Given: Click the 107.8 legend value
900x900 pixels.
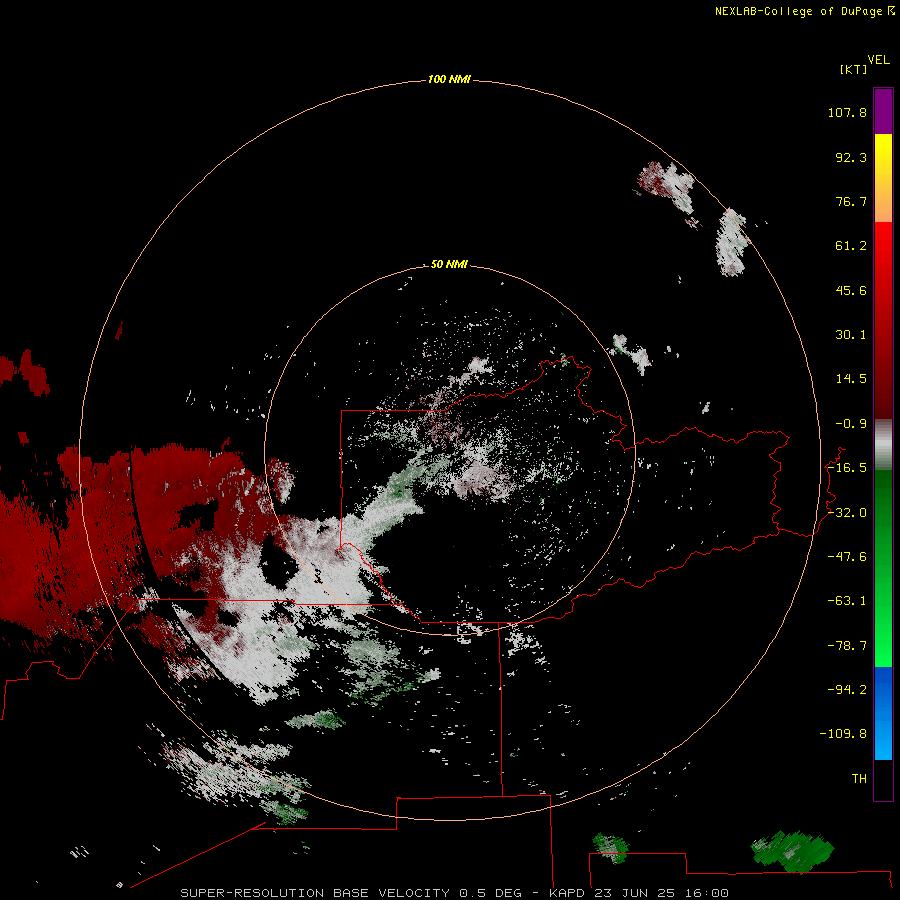Looking at the screenshot, I should point(847,112).
